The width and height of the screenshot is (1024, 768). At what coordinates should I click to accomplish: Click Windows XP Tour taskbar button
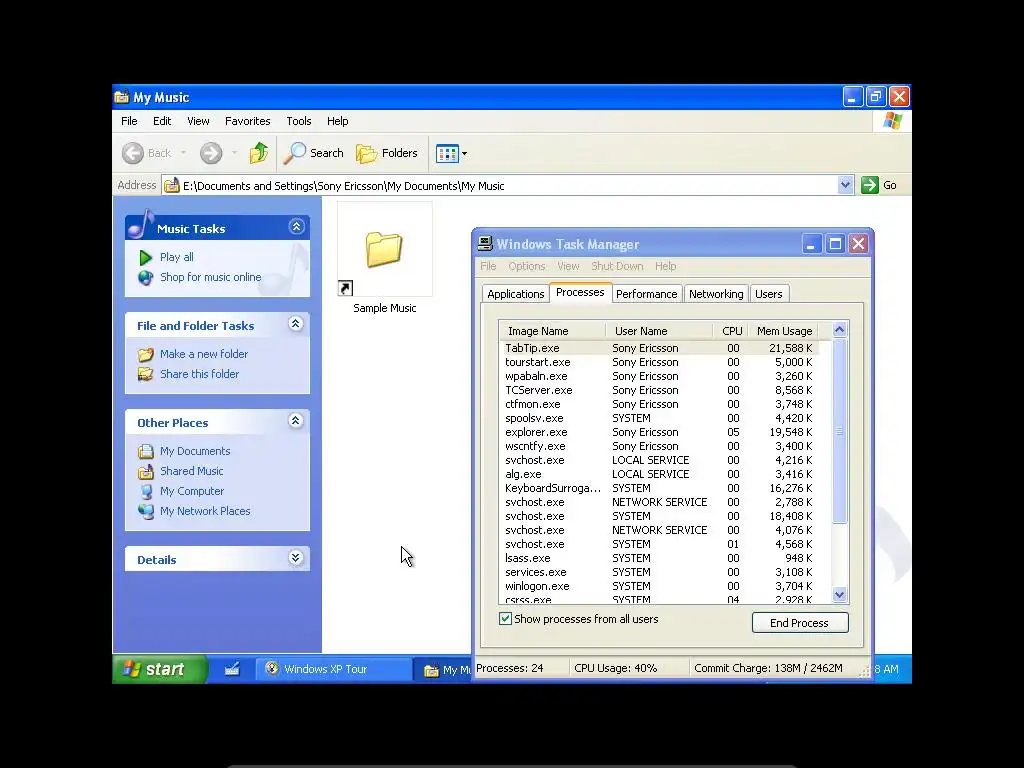tap(333, 669)
